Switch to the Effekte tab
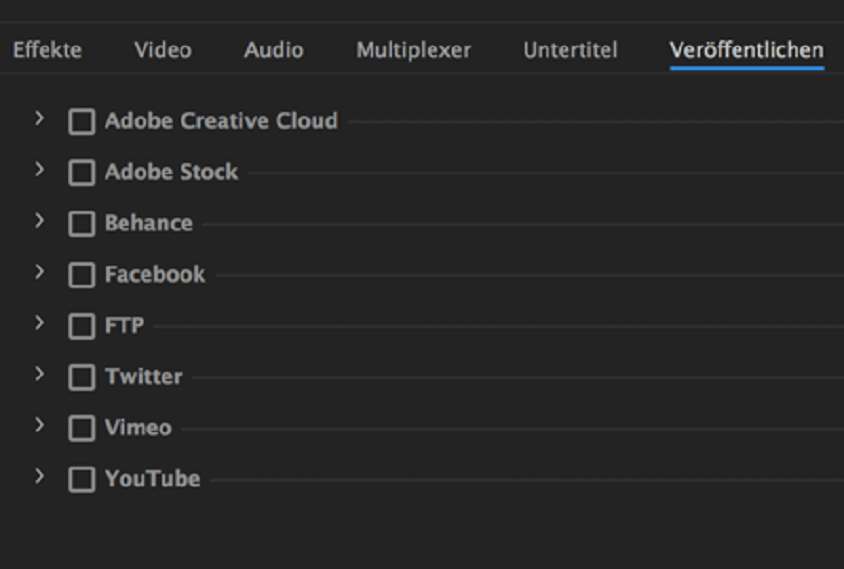 pos(47,50)
